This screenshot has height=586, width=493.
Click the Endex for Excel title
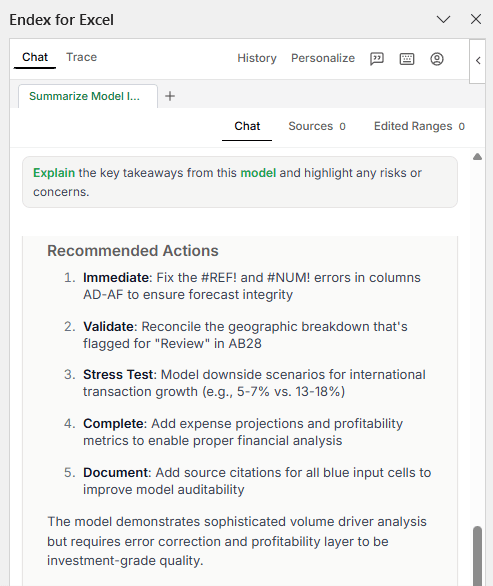pyautogui.click(x=61, y=20)
